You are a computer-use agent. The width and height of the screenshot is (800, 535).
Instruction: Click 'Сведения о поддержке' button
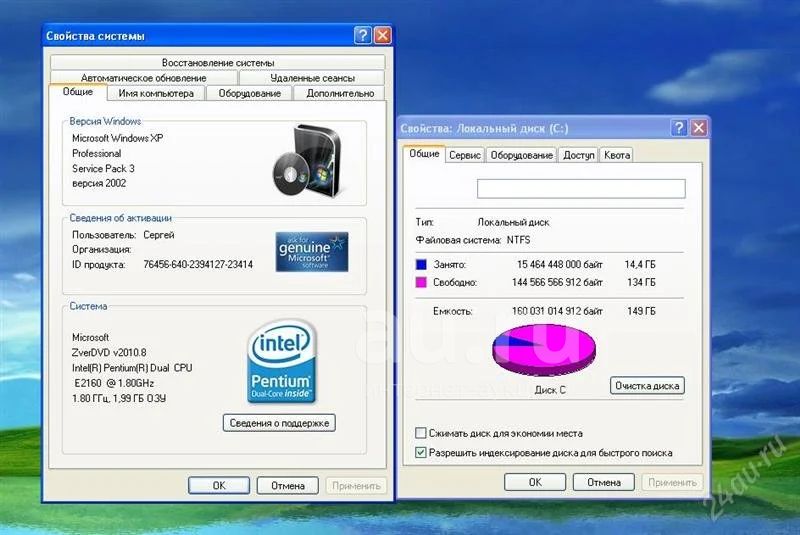tap(279, 423)
